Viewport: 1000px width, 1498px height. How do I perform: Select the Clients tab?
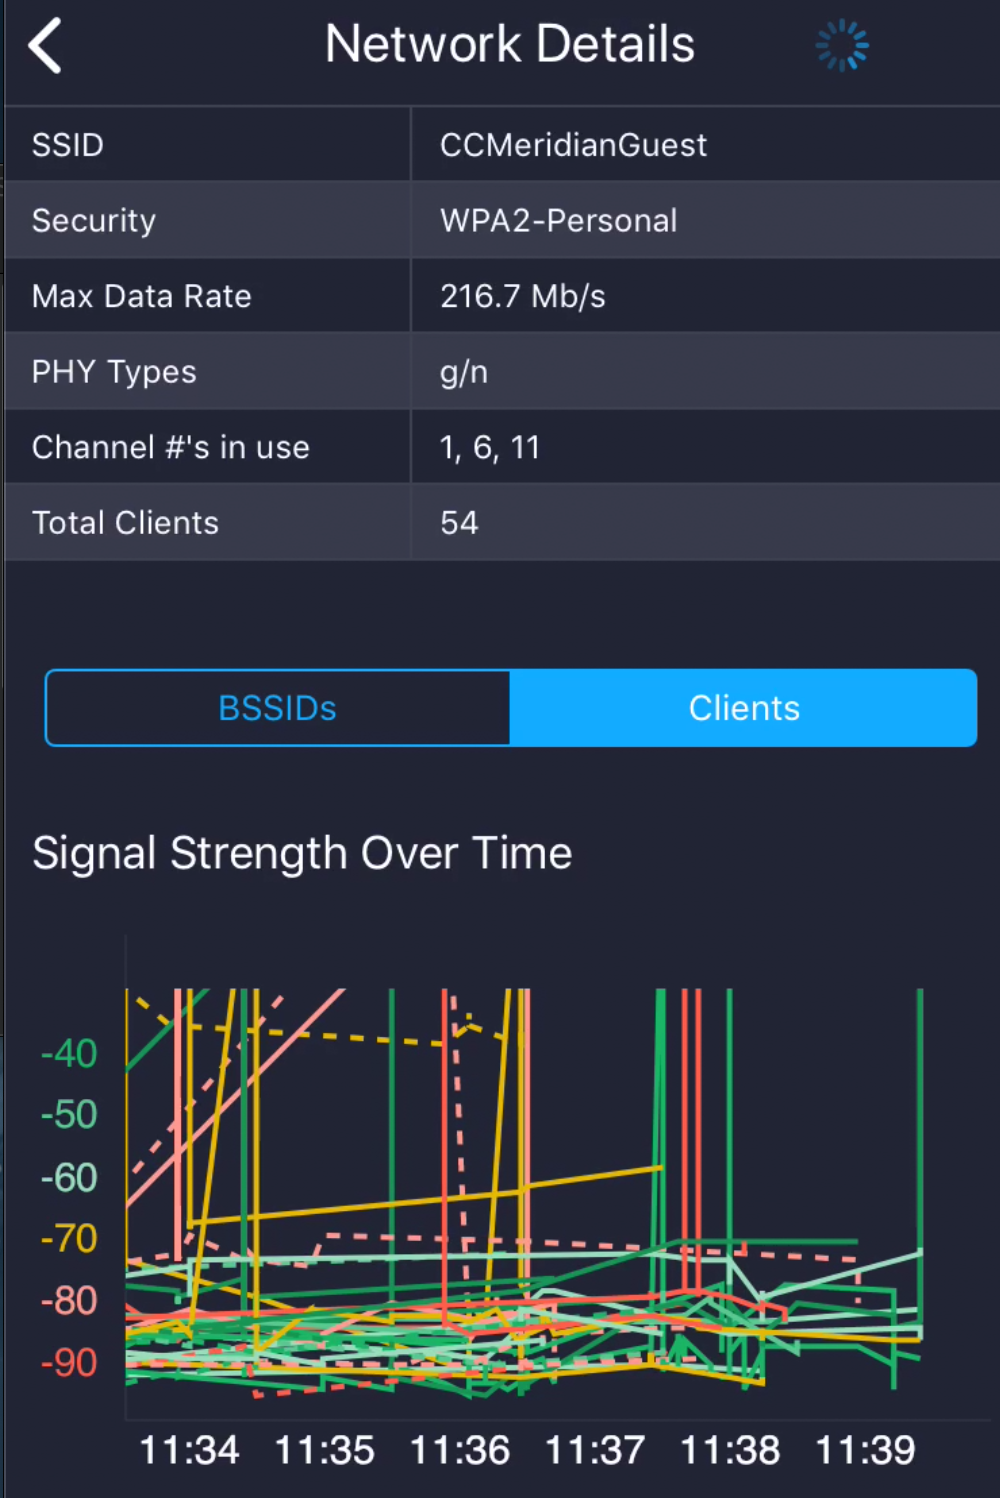(744, 708)
